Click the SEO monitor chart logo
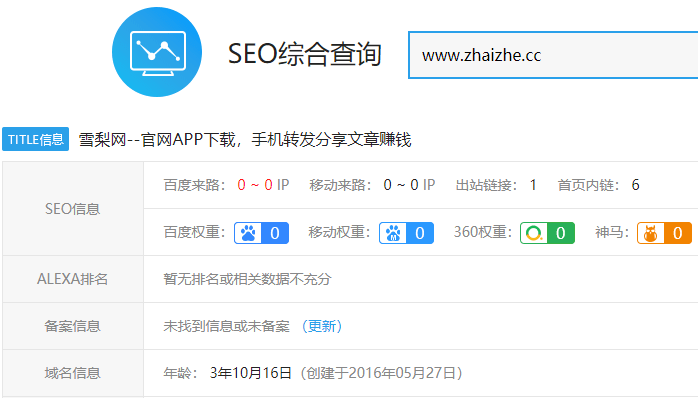 tap(157, 52)
